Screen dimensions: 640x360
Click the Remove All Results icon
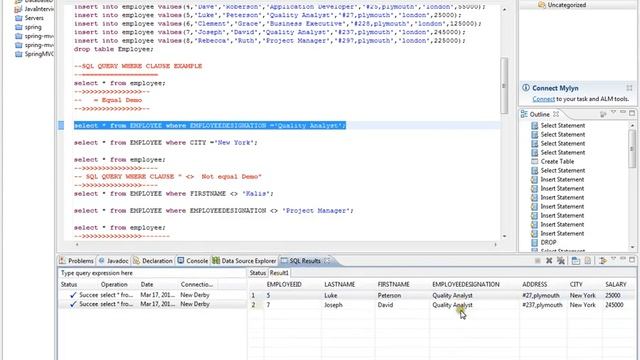click(x=561, y=260)
